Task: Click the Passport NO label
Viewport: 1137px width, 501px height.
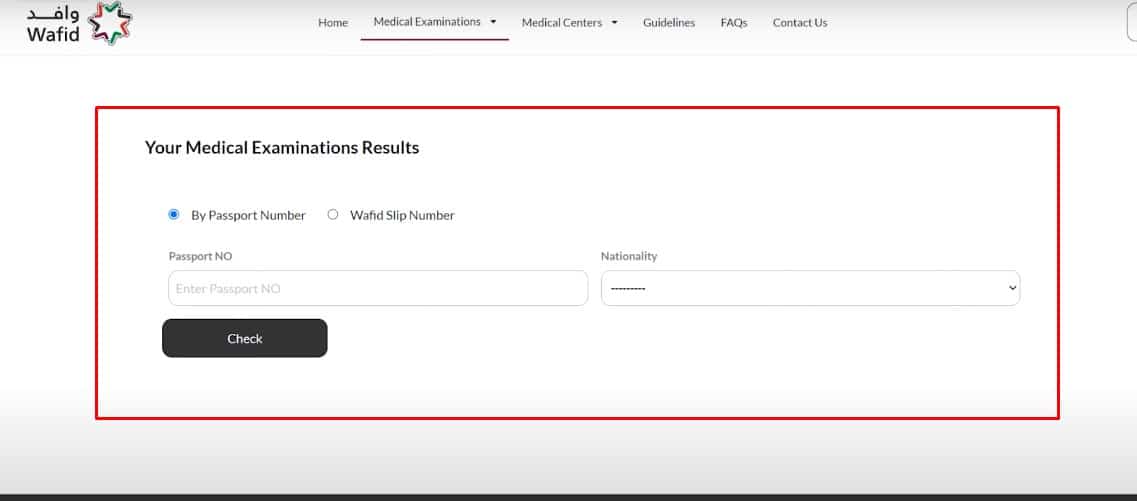Action: [x=200, y=256]
